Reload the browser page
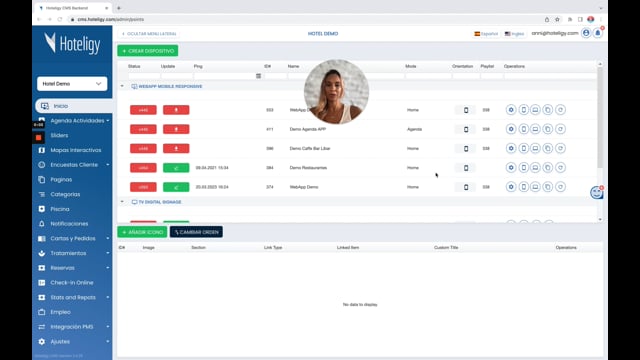Screen dimensions: 640x360 pyautogui.click(x=60, y=19)
